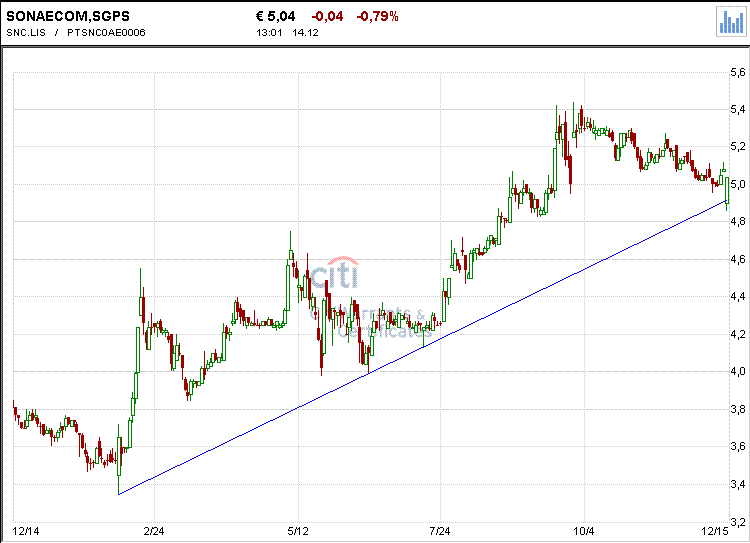This screenshot has height=543, width=750.
Task: Click the 5,0 price axis label
Action: 738,184
